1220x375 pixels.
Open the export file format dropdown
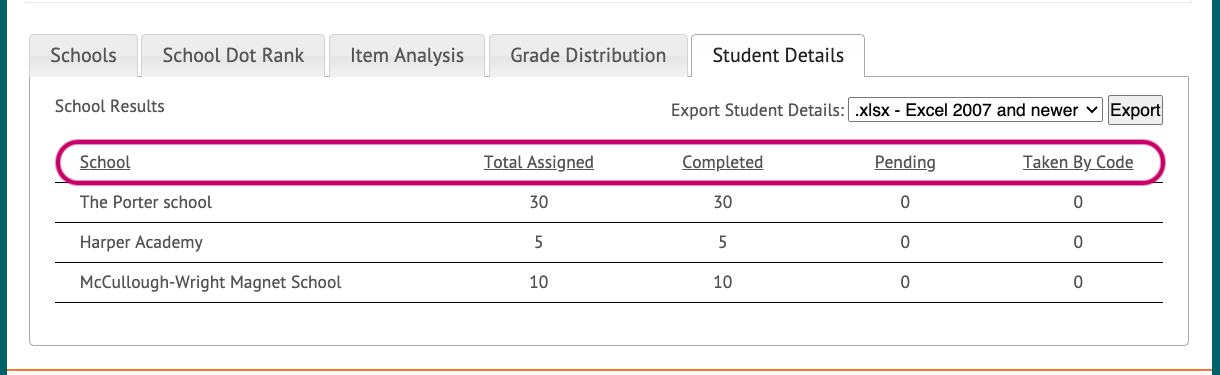pyautogui.click(x=975, y=110)
